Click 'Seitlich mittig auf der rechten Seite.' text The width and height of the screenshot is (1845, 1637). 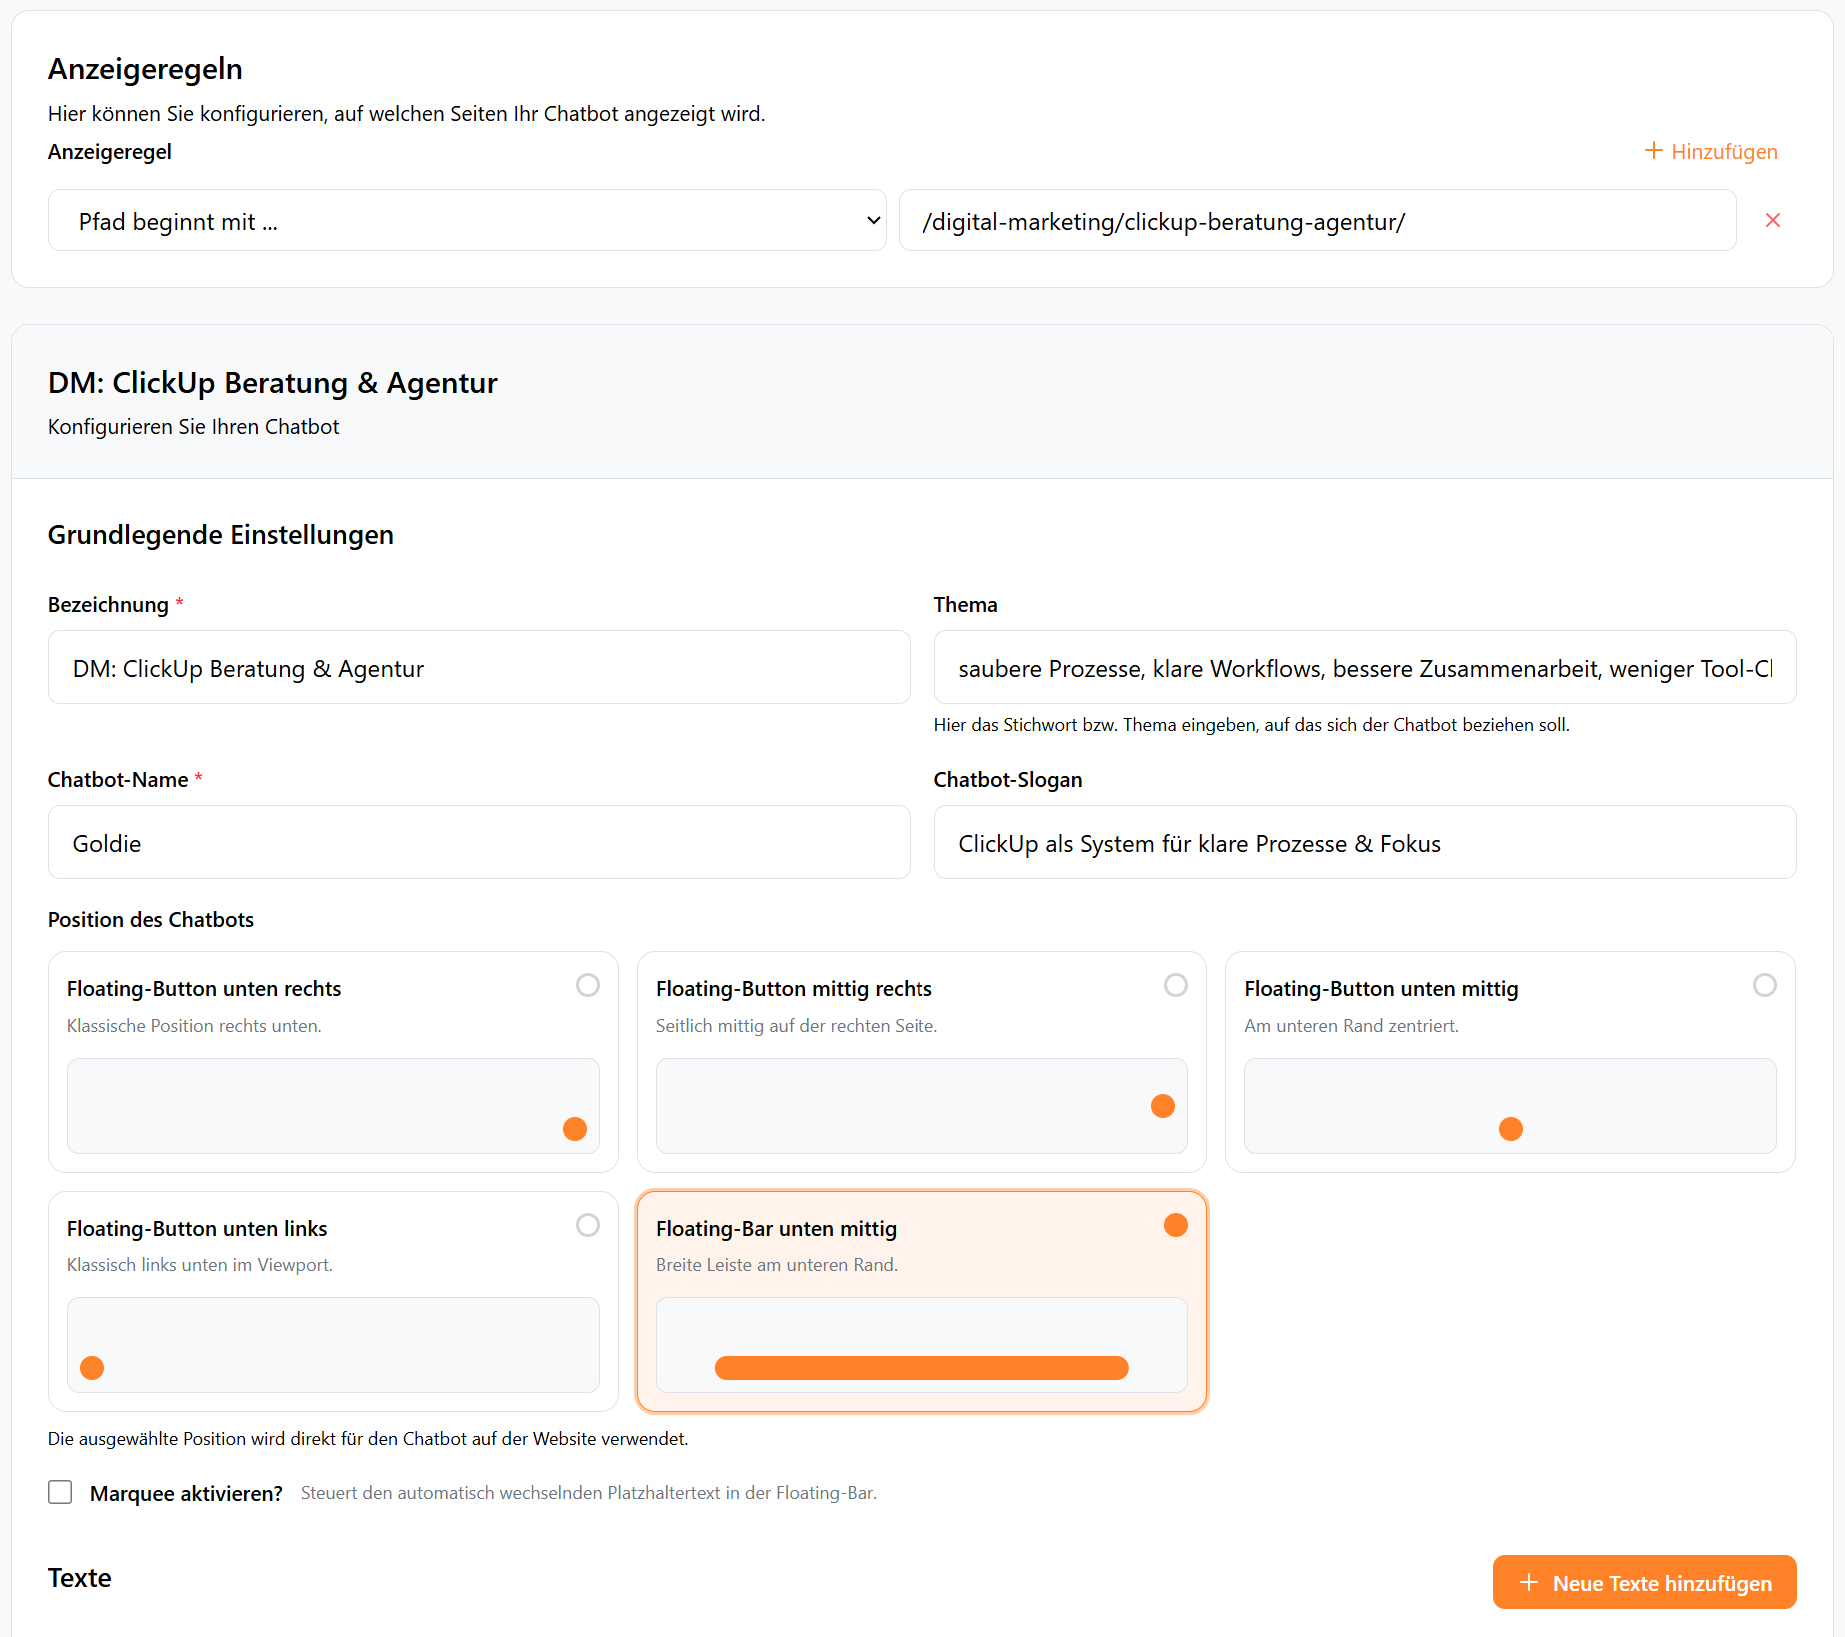[x=796, y=1026]
